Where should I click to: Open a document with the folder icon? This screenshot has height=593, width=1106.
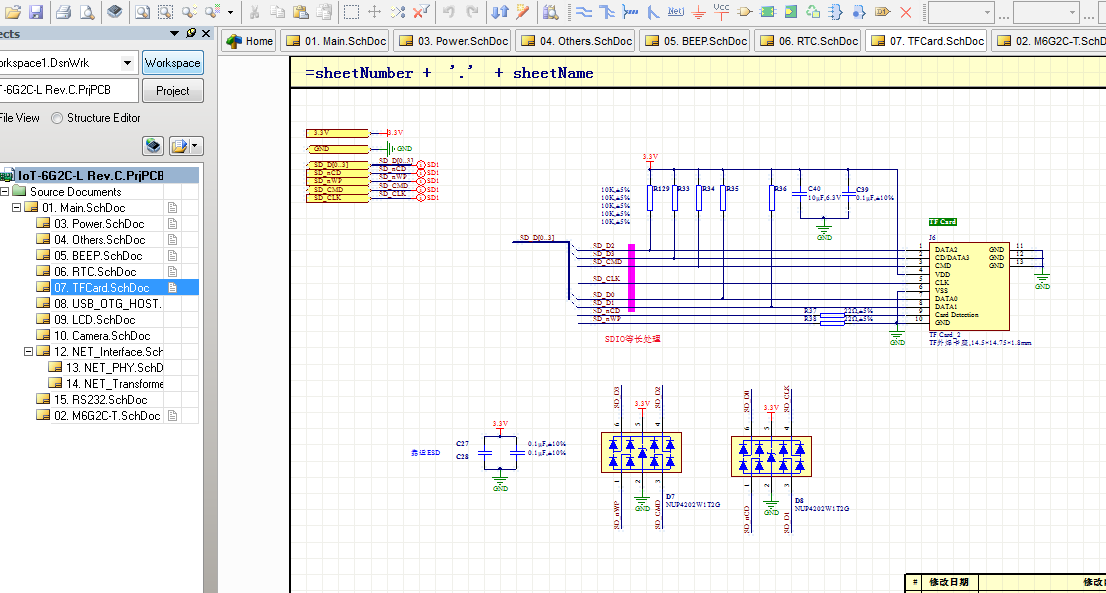(13, 11)
